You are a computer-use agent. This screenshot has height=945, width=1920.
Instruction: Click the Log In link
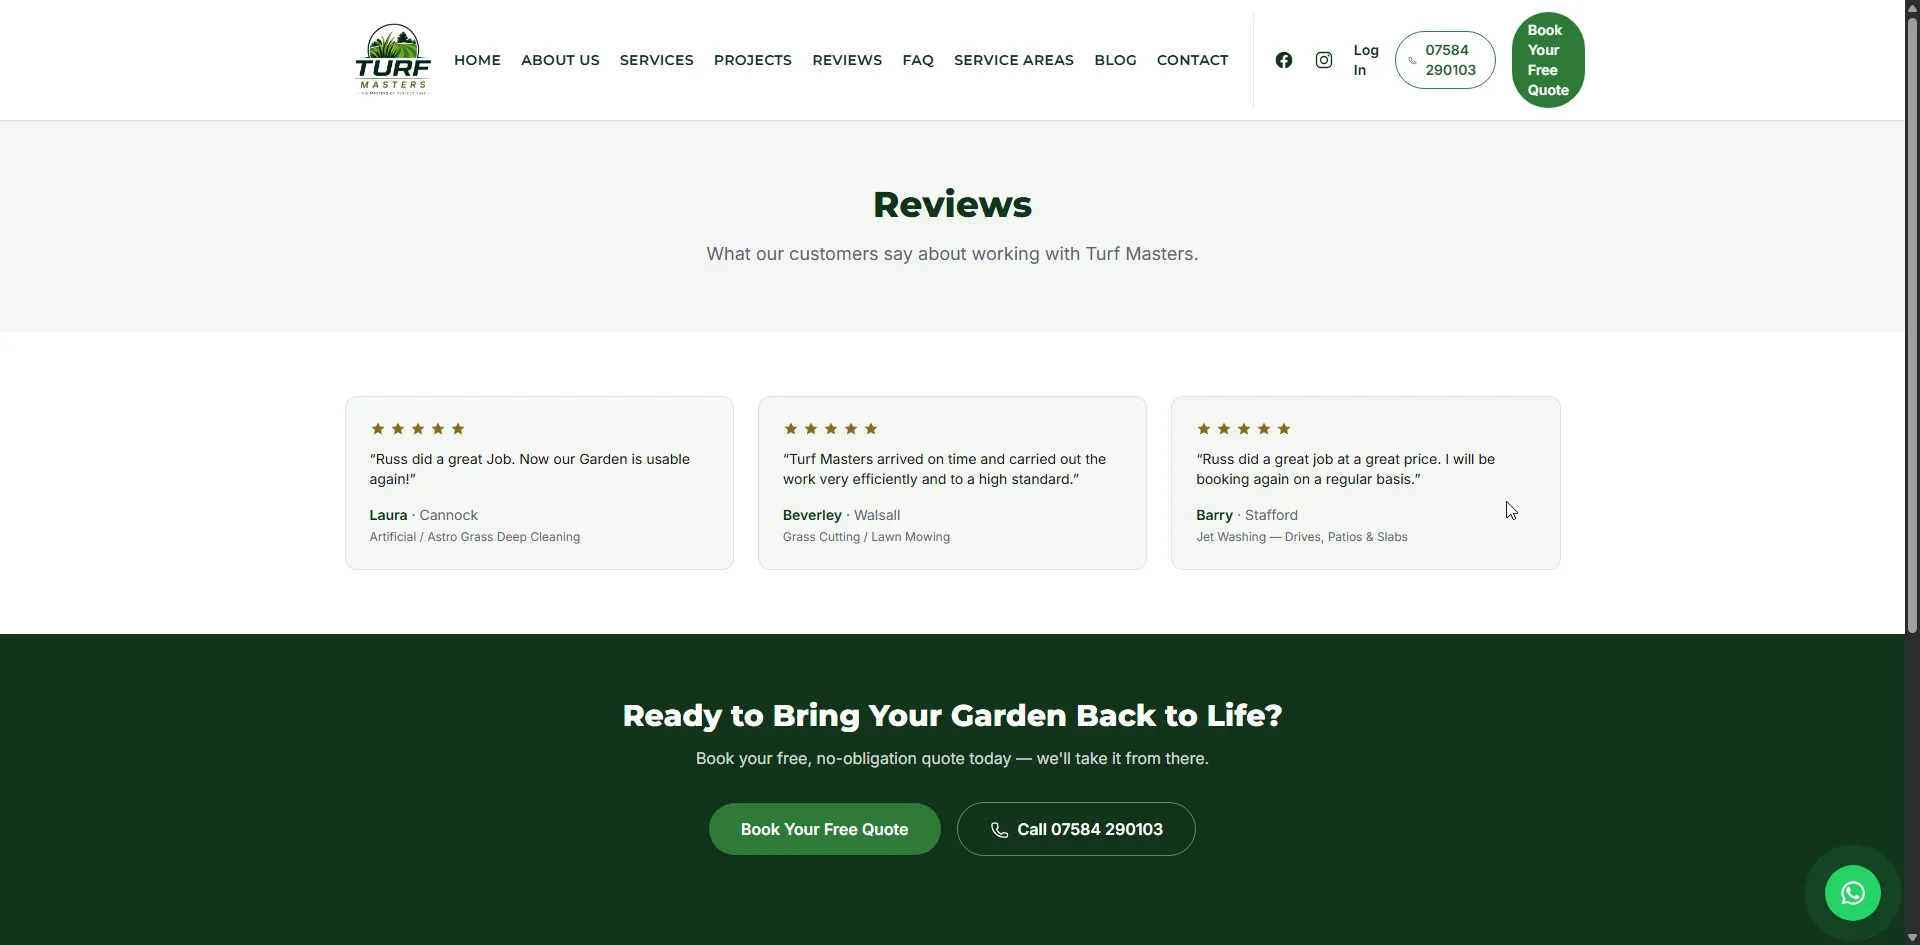pyautogui.click(x=1366, y=60)
